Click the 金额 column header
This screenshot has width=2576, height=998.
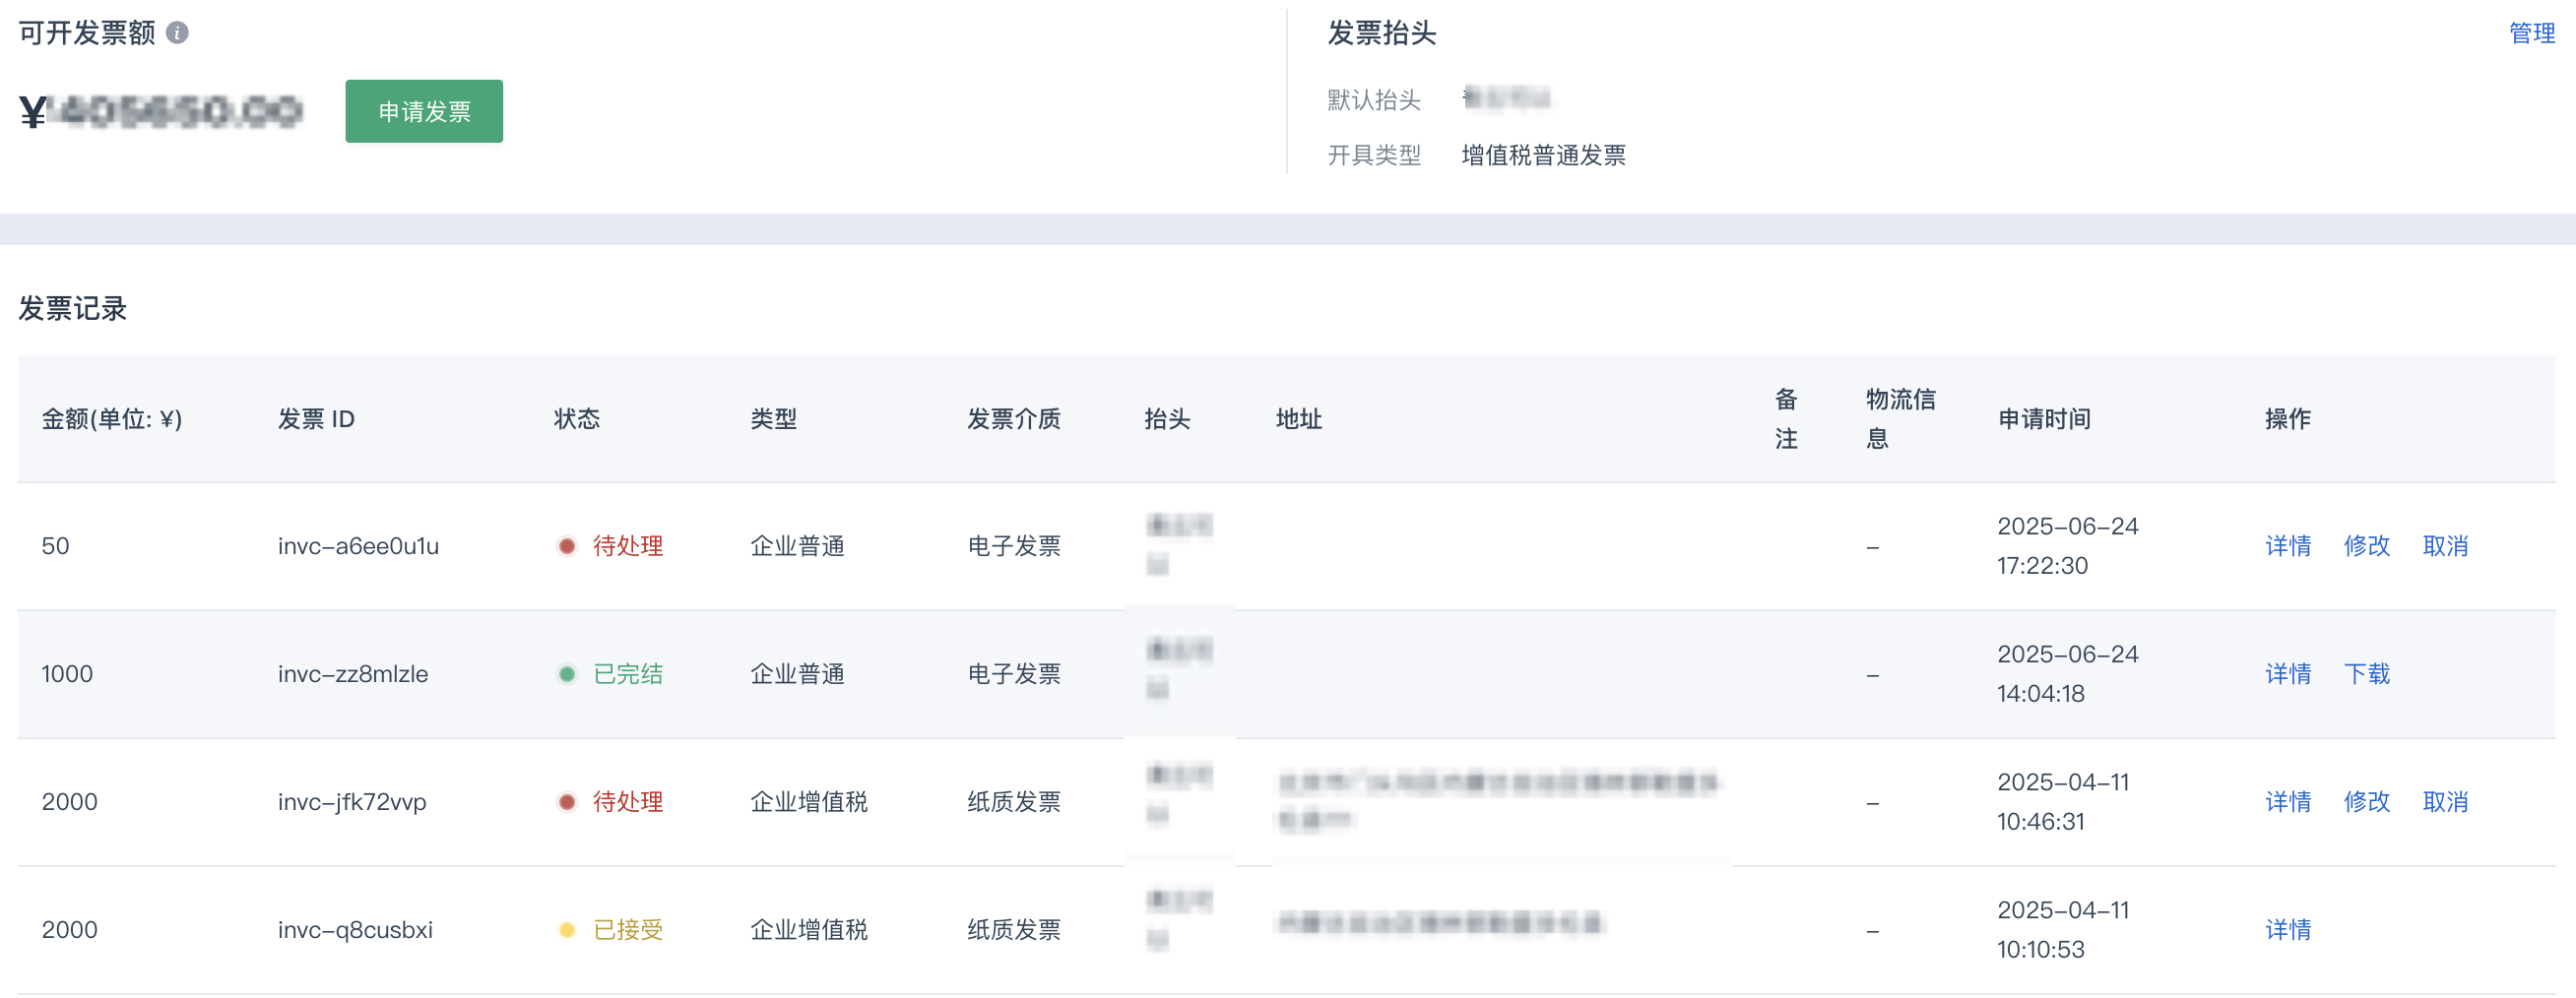[111, 419]
